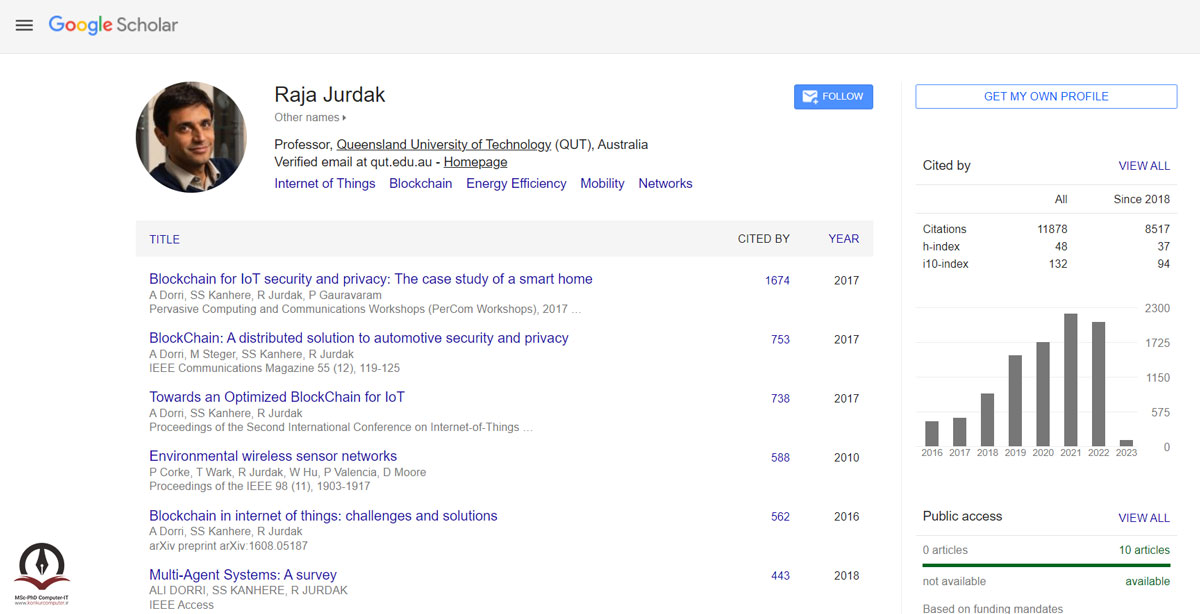Select the Blockchain research interest
This screenshot has height=614, width=1200.
click(x=421, y=184)
